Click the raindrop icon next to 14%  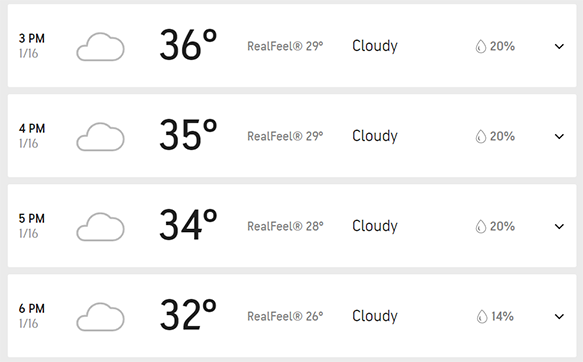tap(481, 317)
